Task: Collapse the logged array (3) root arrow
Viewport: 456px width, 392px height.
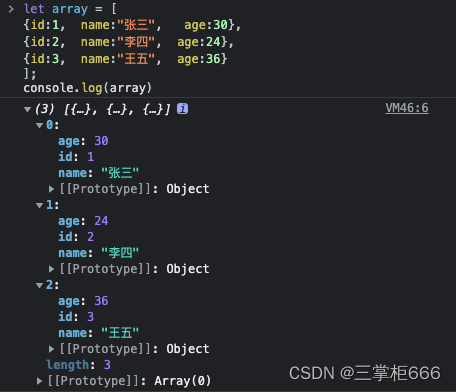Action: [x=28, y=109]
